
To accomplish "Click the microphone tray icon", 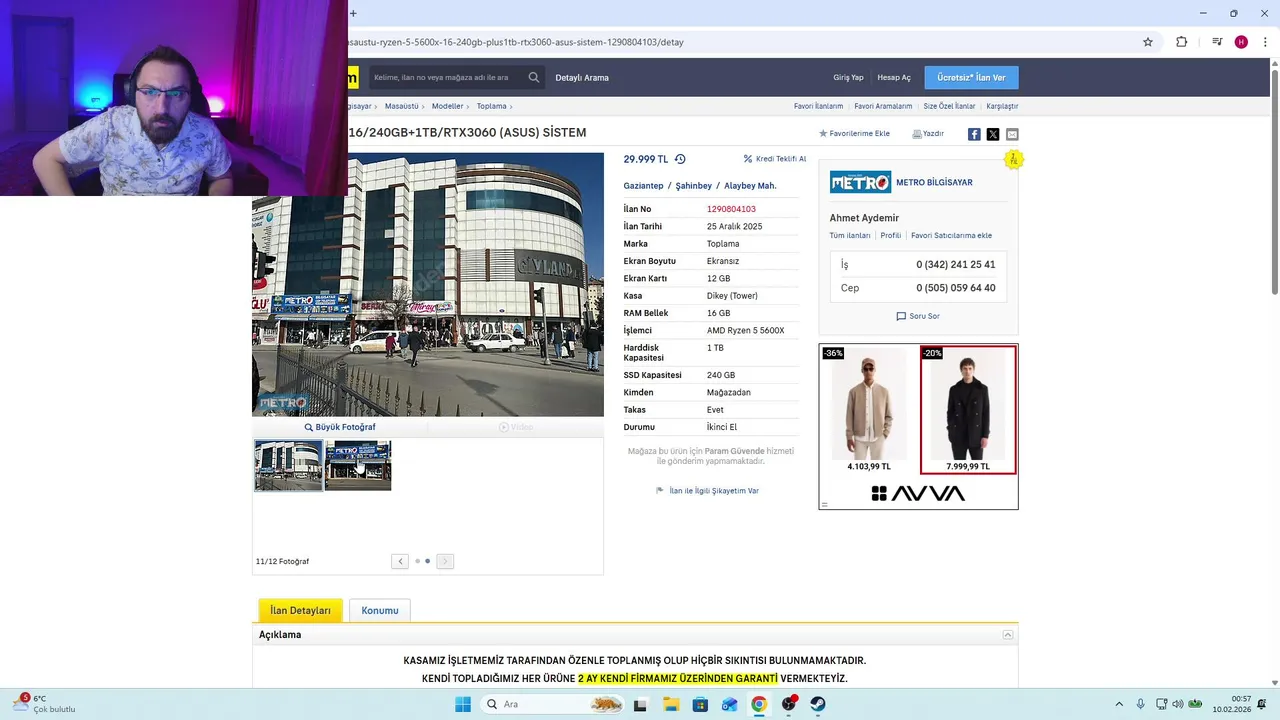I will (1141, 704).
